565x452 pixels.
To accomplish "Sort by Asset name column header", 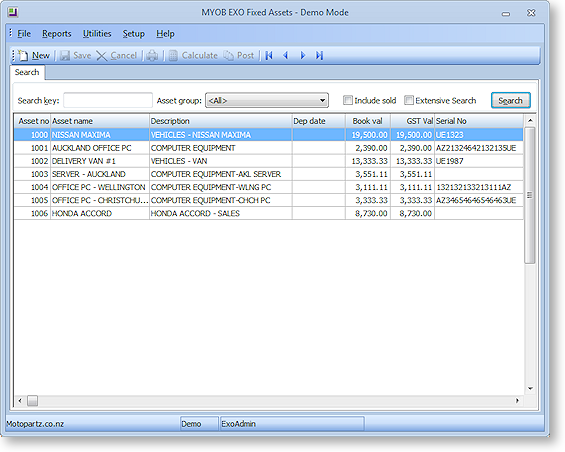I will pos(100,121).
